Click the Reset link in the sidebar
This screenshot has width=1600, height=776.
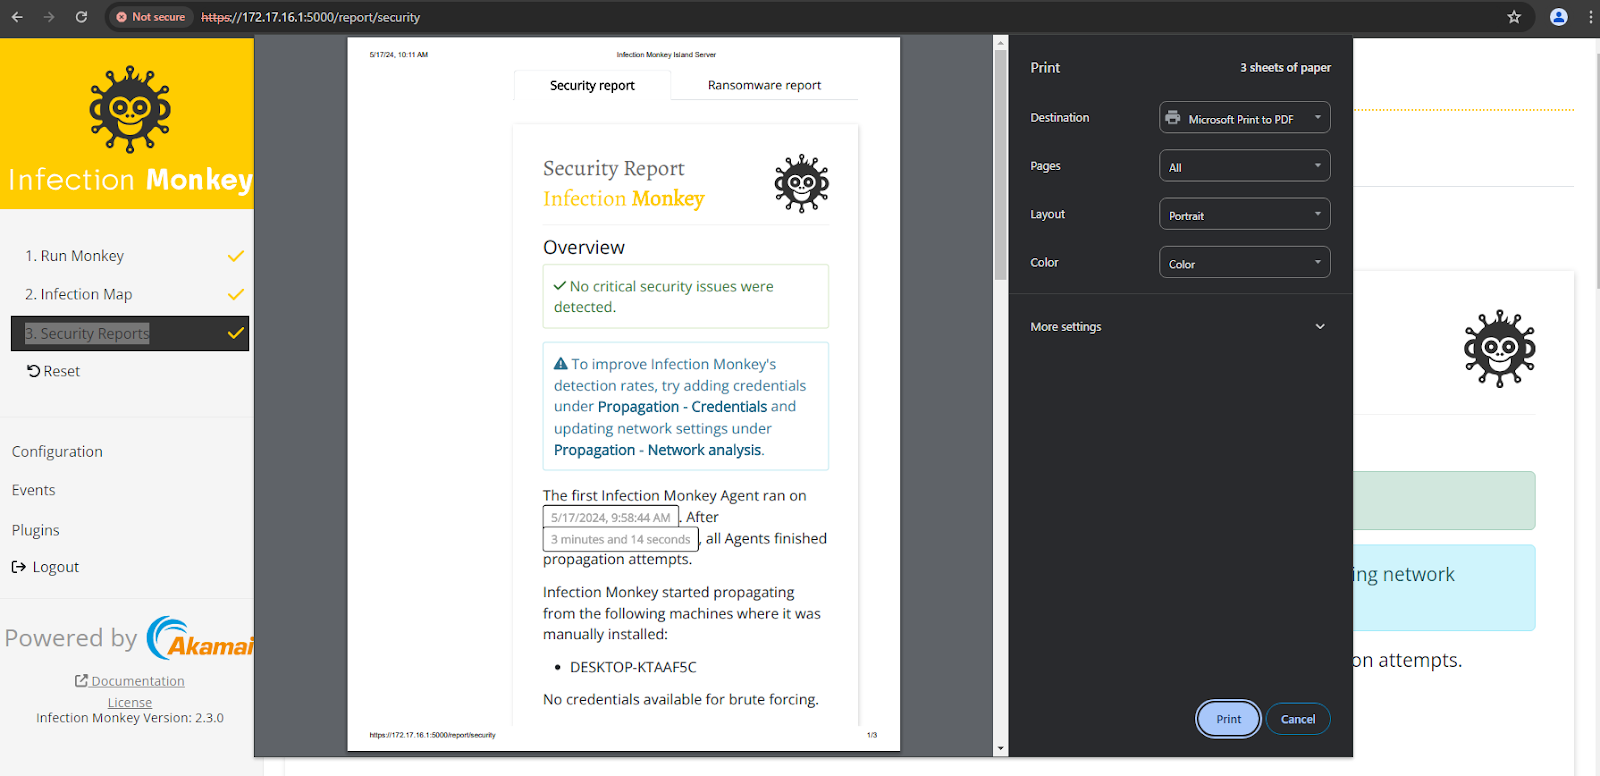pyautogui.click(x=53, y=371)
